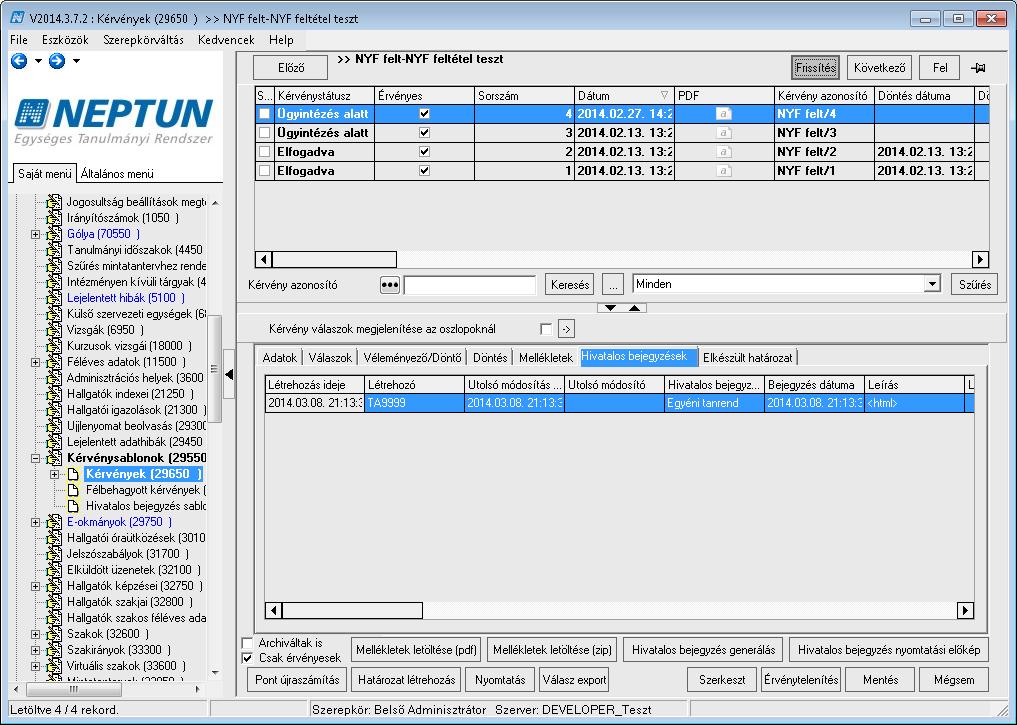Expand the Gólya (70550) tree node
Screen dimensions: 1017x725
(36, 234)
